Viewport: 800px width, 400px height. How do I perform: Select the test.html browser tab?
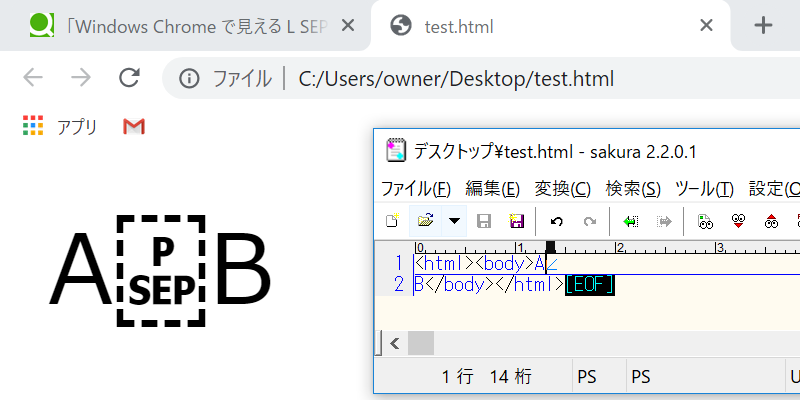point(551,26)
